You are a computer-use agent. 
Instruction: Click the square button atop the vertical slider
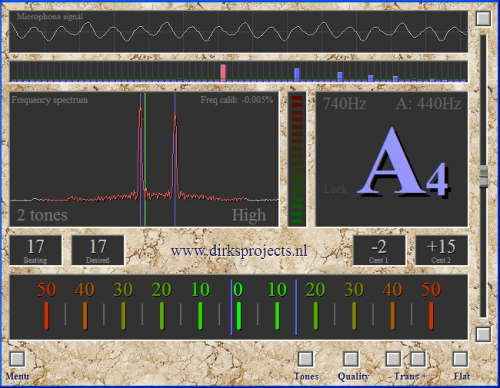pos(483,18)
